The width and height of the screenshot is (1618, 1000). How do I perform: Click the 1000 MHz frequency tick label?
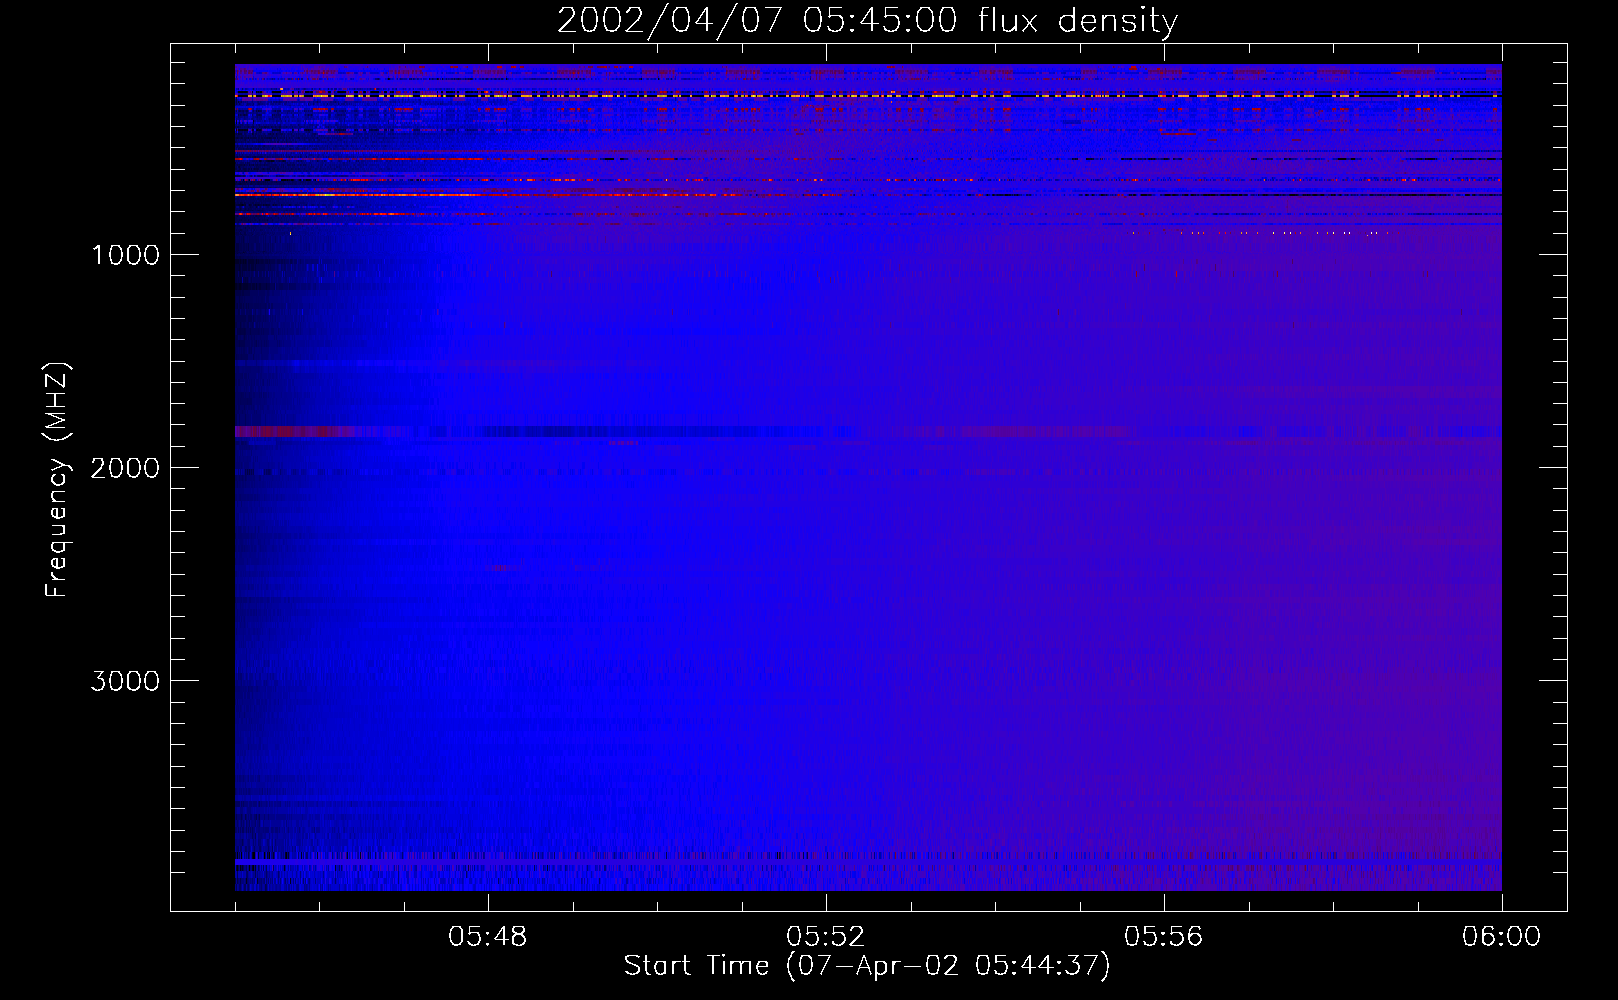[125, 255]
